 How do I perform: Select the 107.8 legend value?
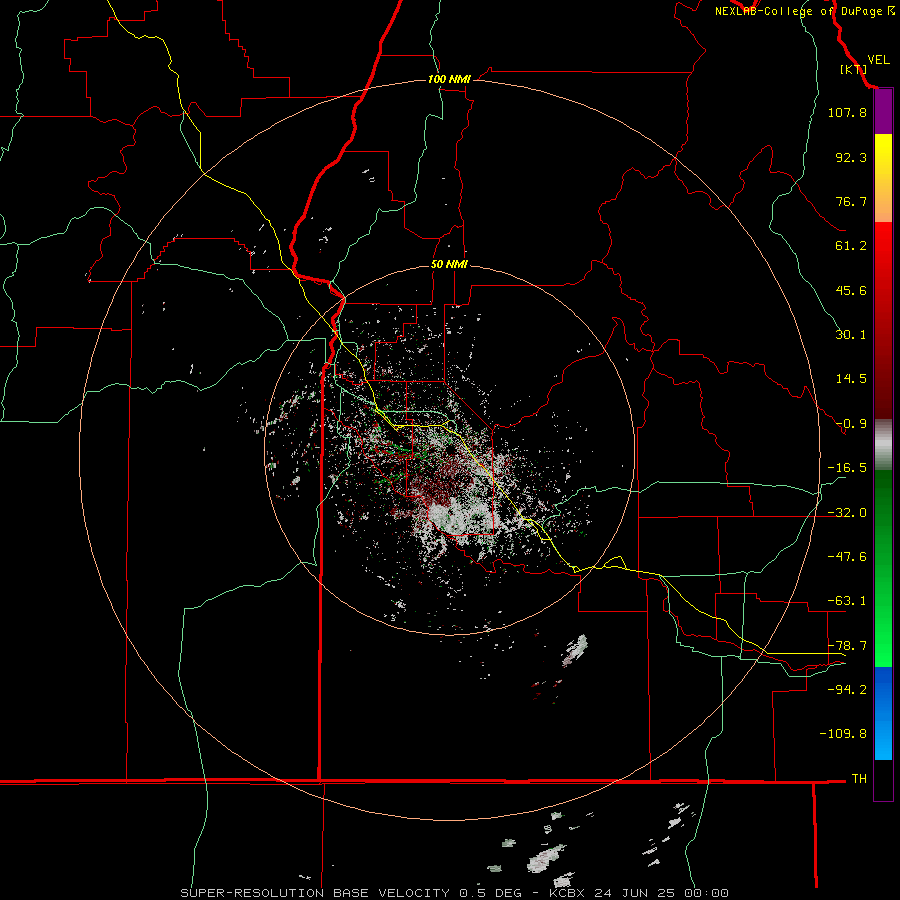(847, 112)
